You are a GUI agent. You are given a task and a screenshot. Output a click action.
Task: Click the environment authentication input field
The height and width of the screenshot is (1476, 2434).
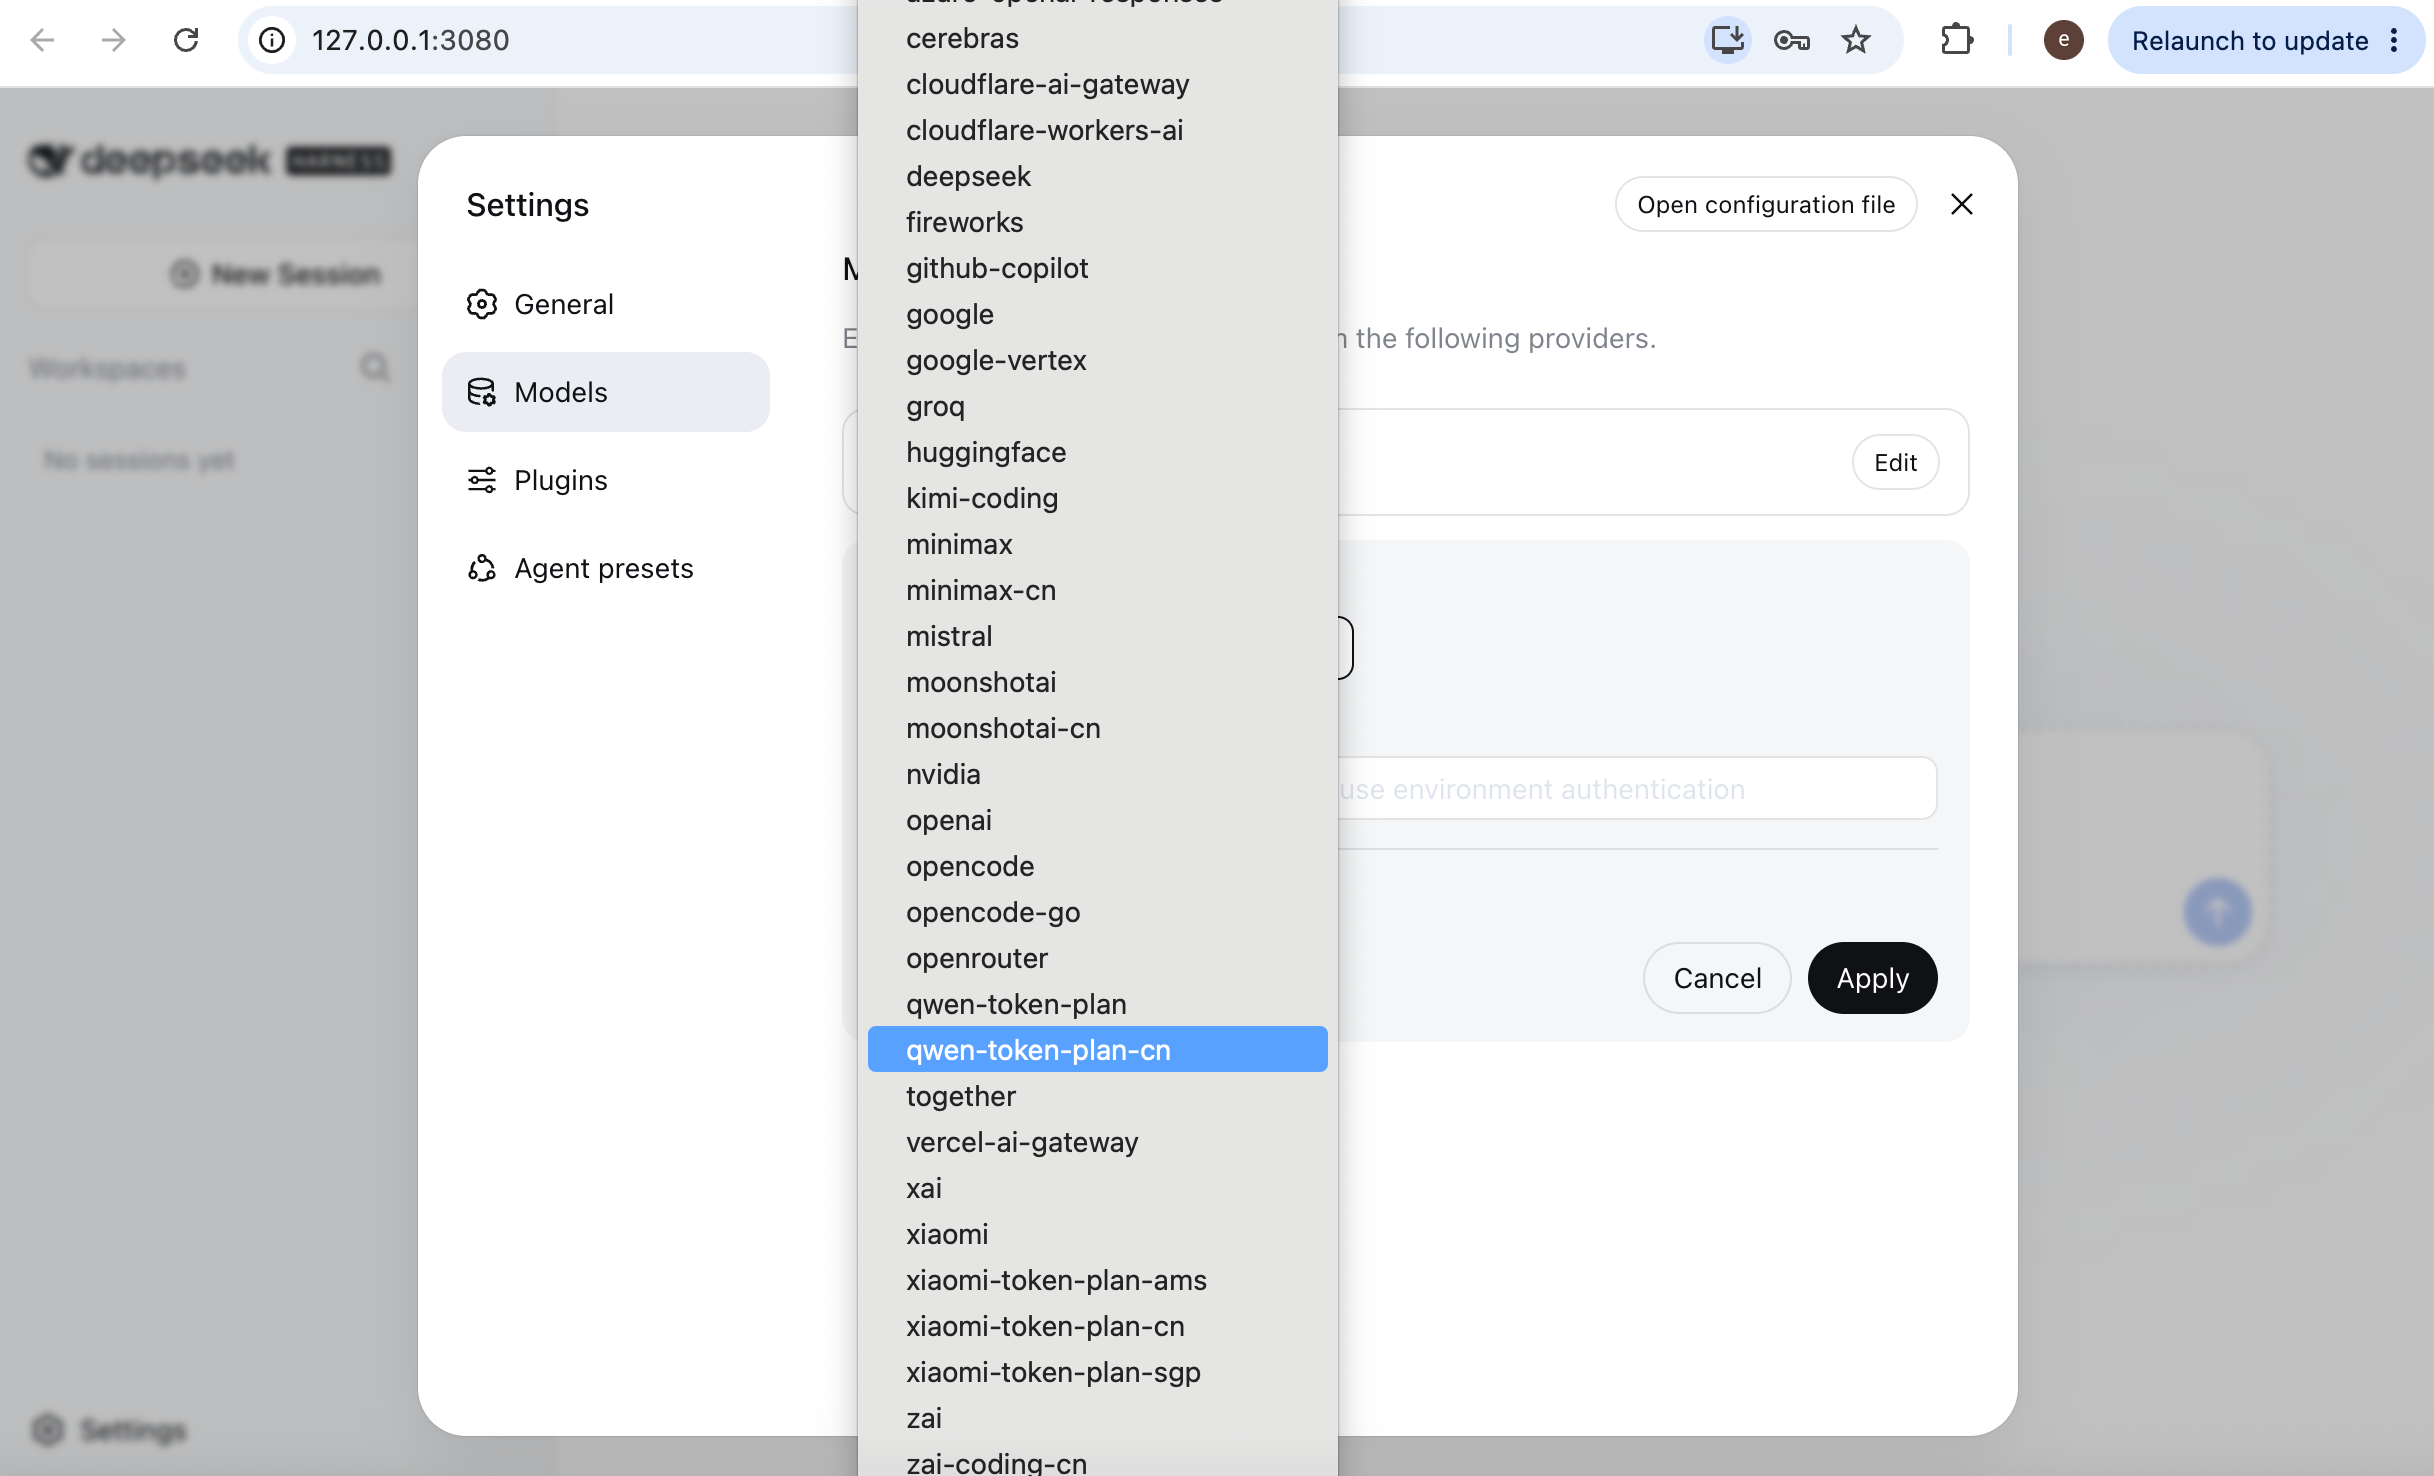pyautogui.click(x=1637, y=789)
